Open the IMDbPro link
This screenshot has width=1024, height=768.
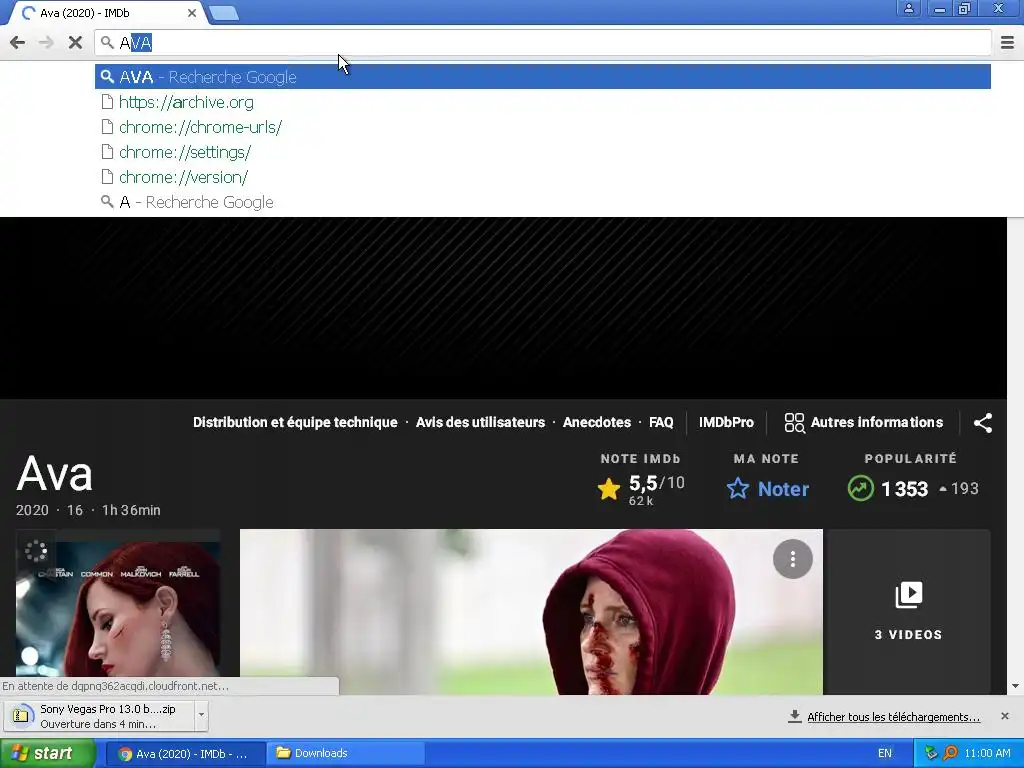click(x=726, y=423)
